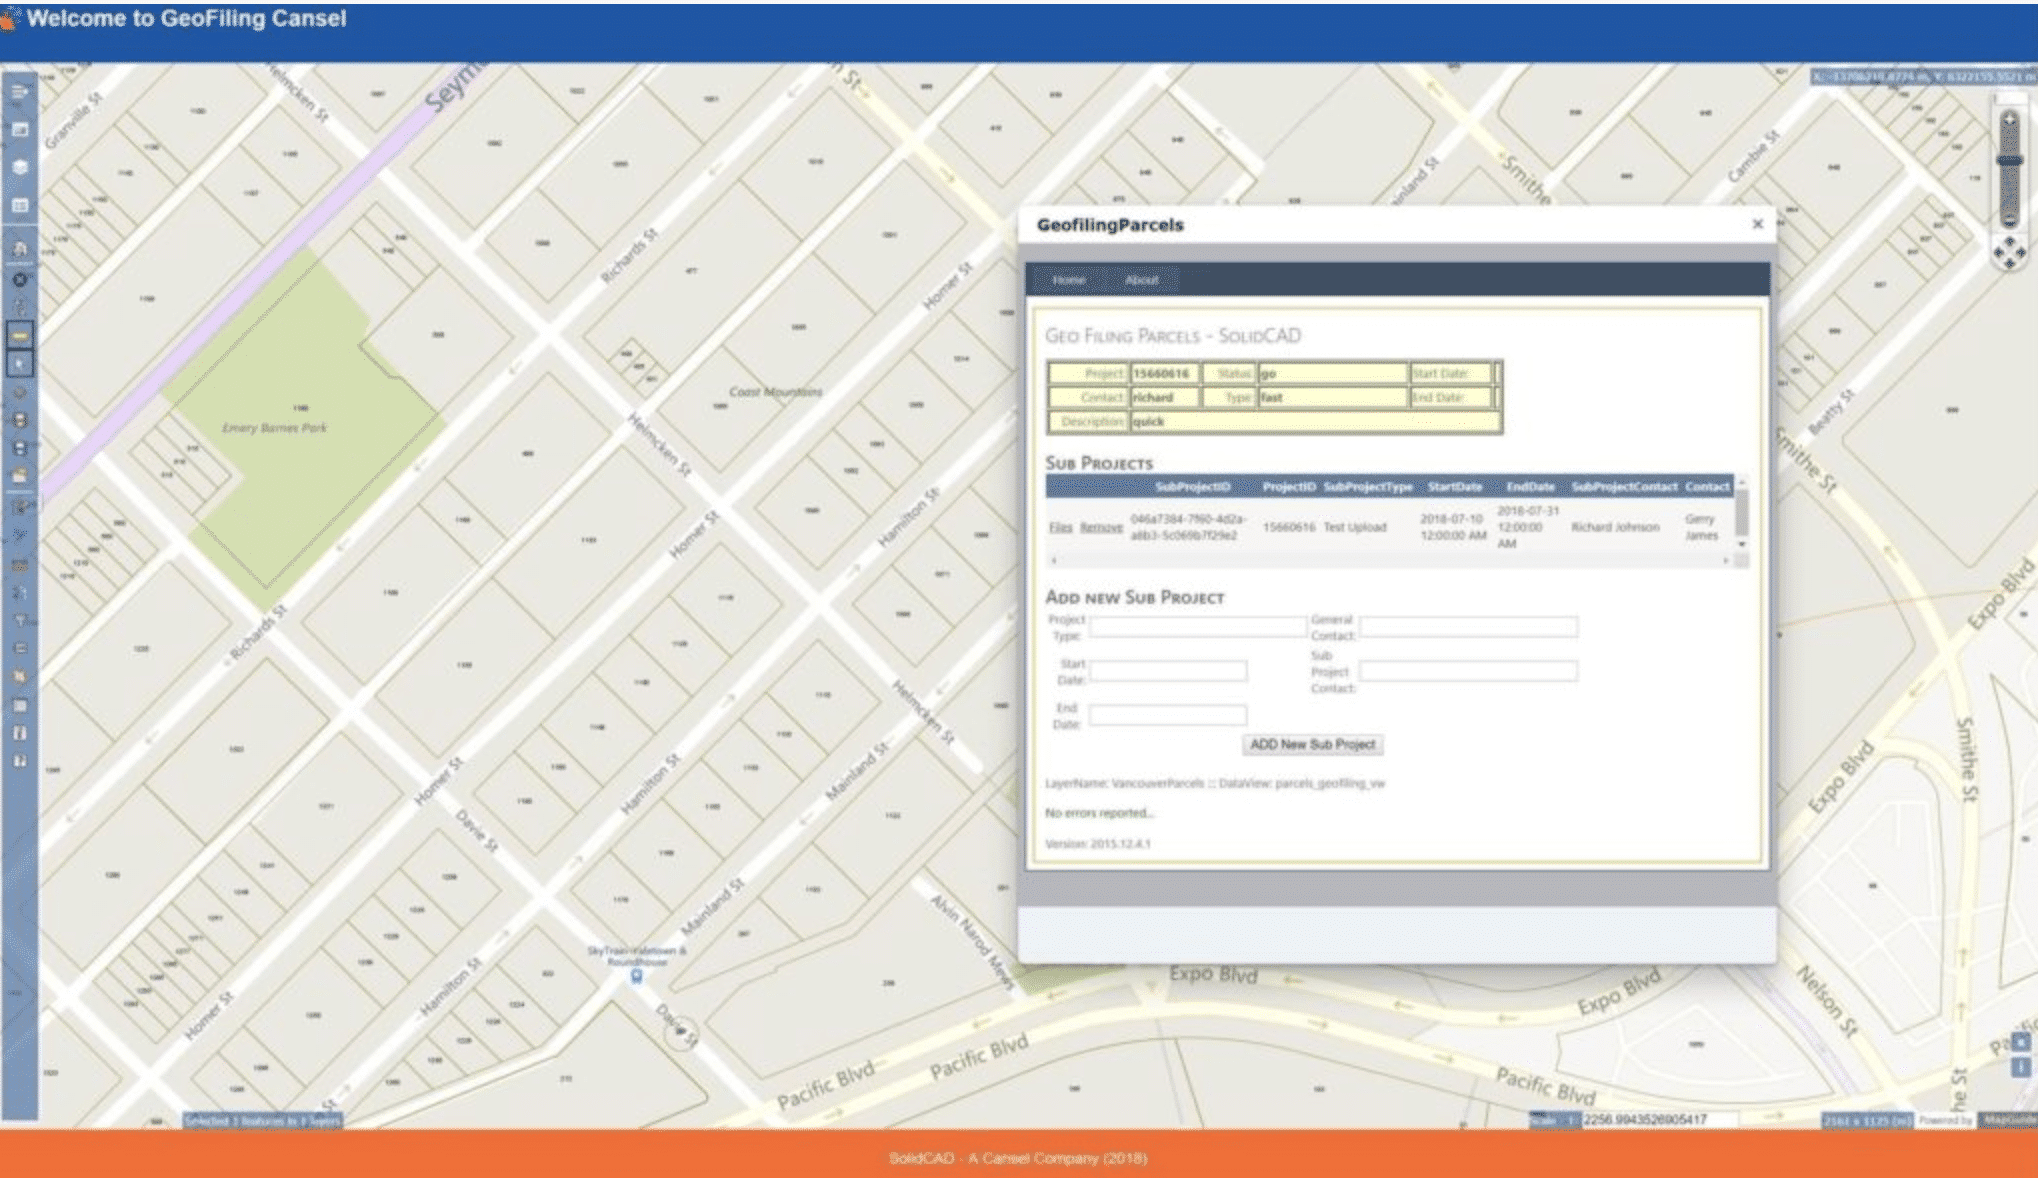2038x1178 pixels.
Task: Open the table grid icon in left toolbar
Action: click(x=19, y=205)
